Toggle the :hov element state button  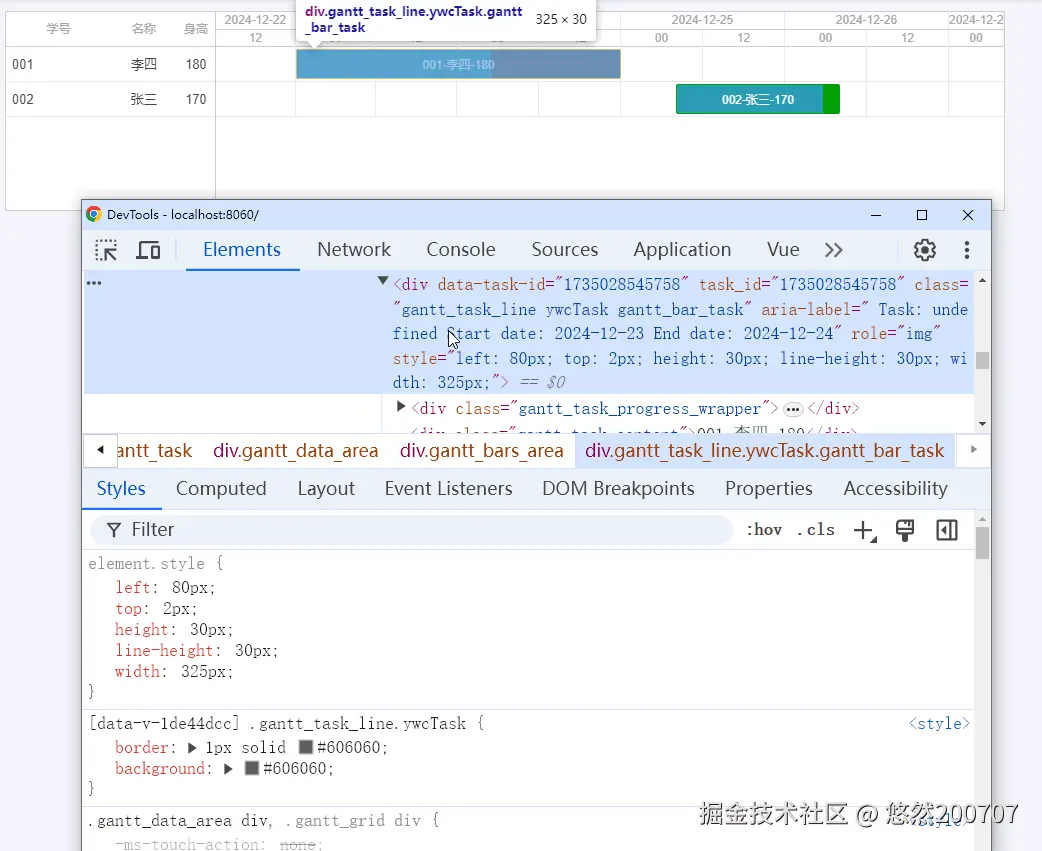764,529
